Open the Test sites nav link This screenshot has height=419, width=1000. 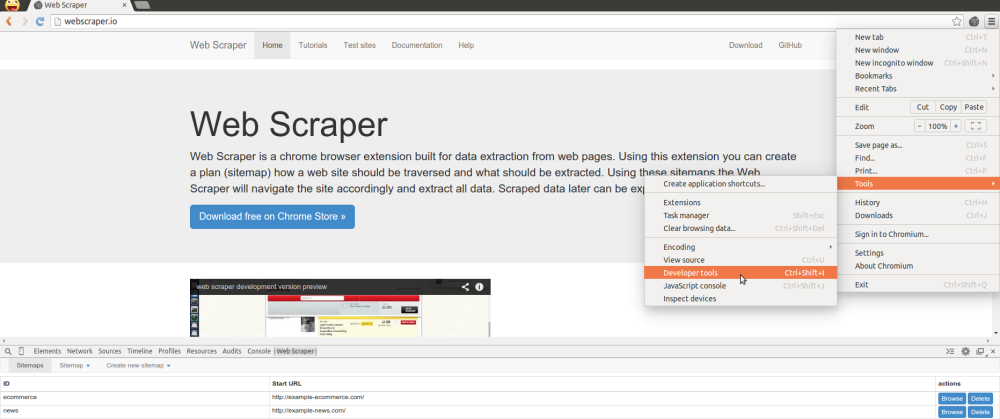coord(359,45)
